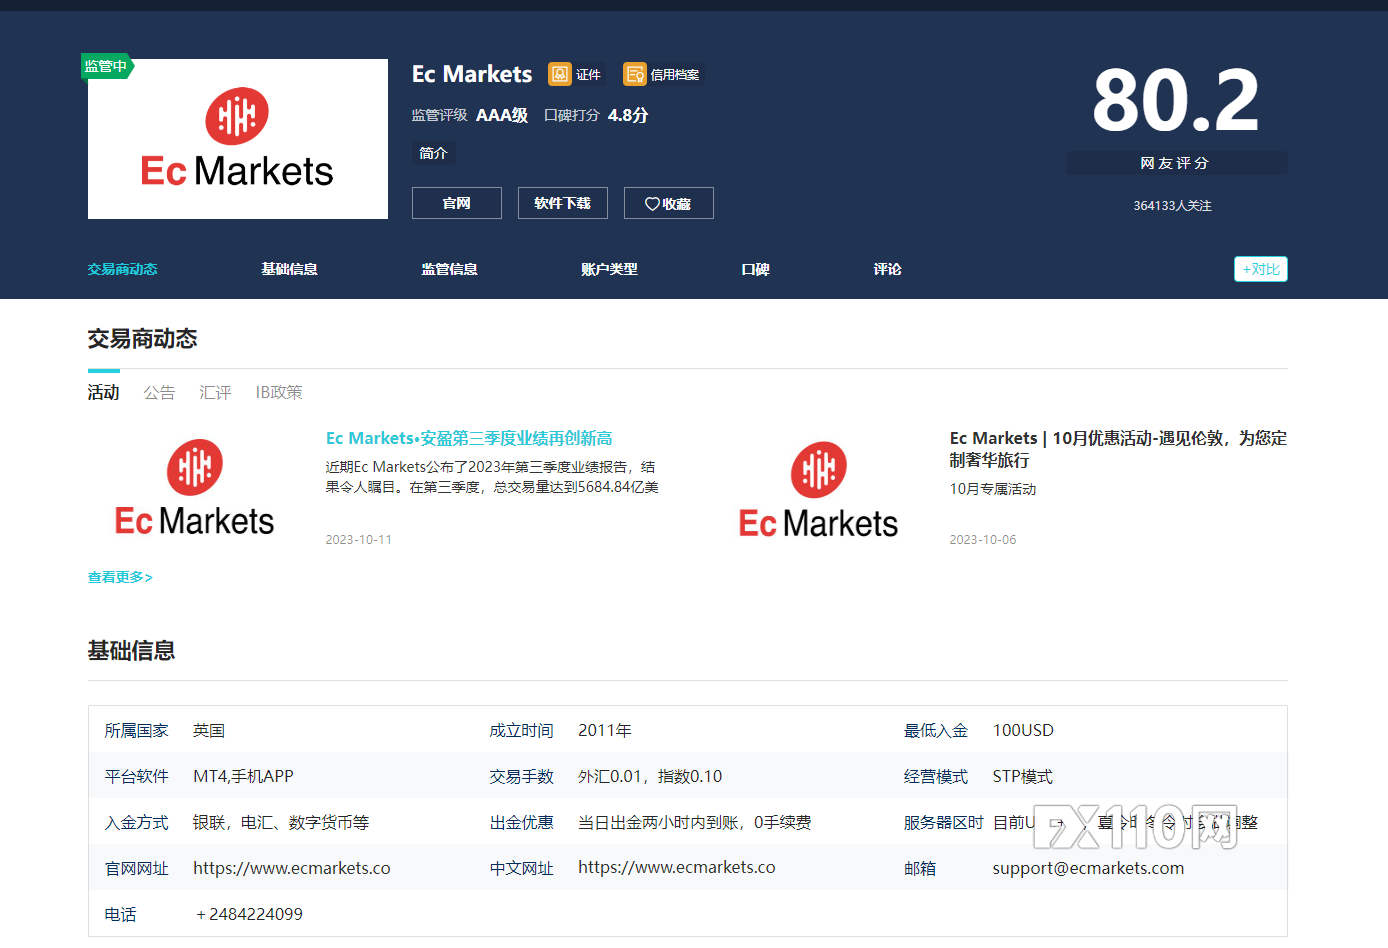Screen dimensions: 1388x948
Task: Click the support@ecmarkets.com email address
Action: pyautogui.click(x=1088, y=868)
